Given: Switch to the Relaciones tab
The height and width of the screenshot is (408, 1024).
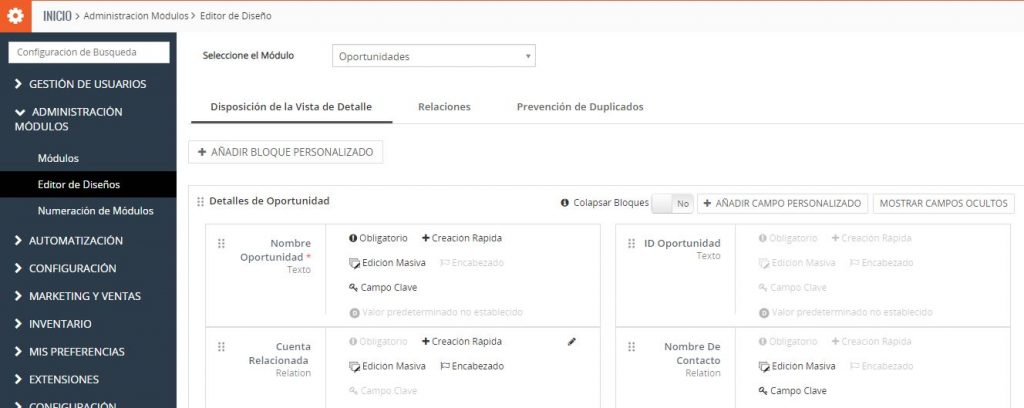Looking at the screenshot, I should pyautogui.click(x=444, y=107).
